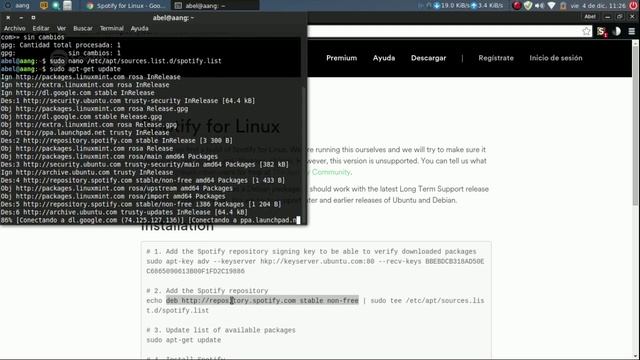Click 'Des:2 http://repository.spotify.com stable InRelease' line
Screen dimensions: 640x360
tap(117, 140)
